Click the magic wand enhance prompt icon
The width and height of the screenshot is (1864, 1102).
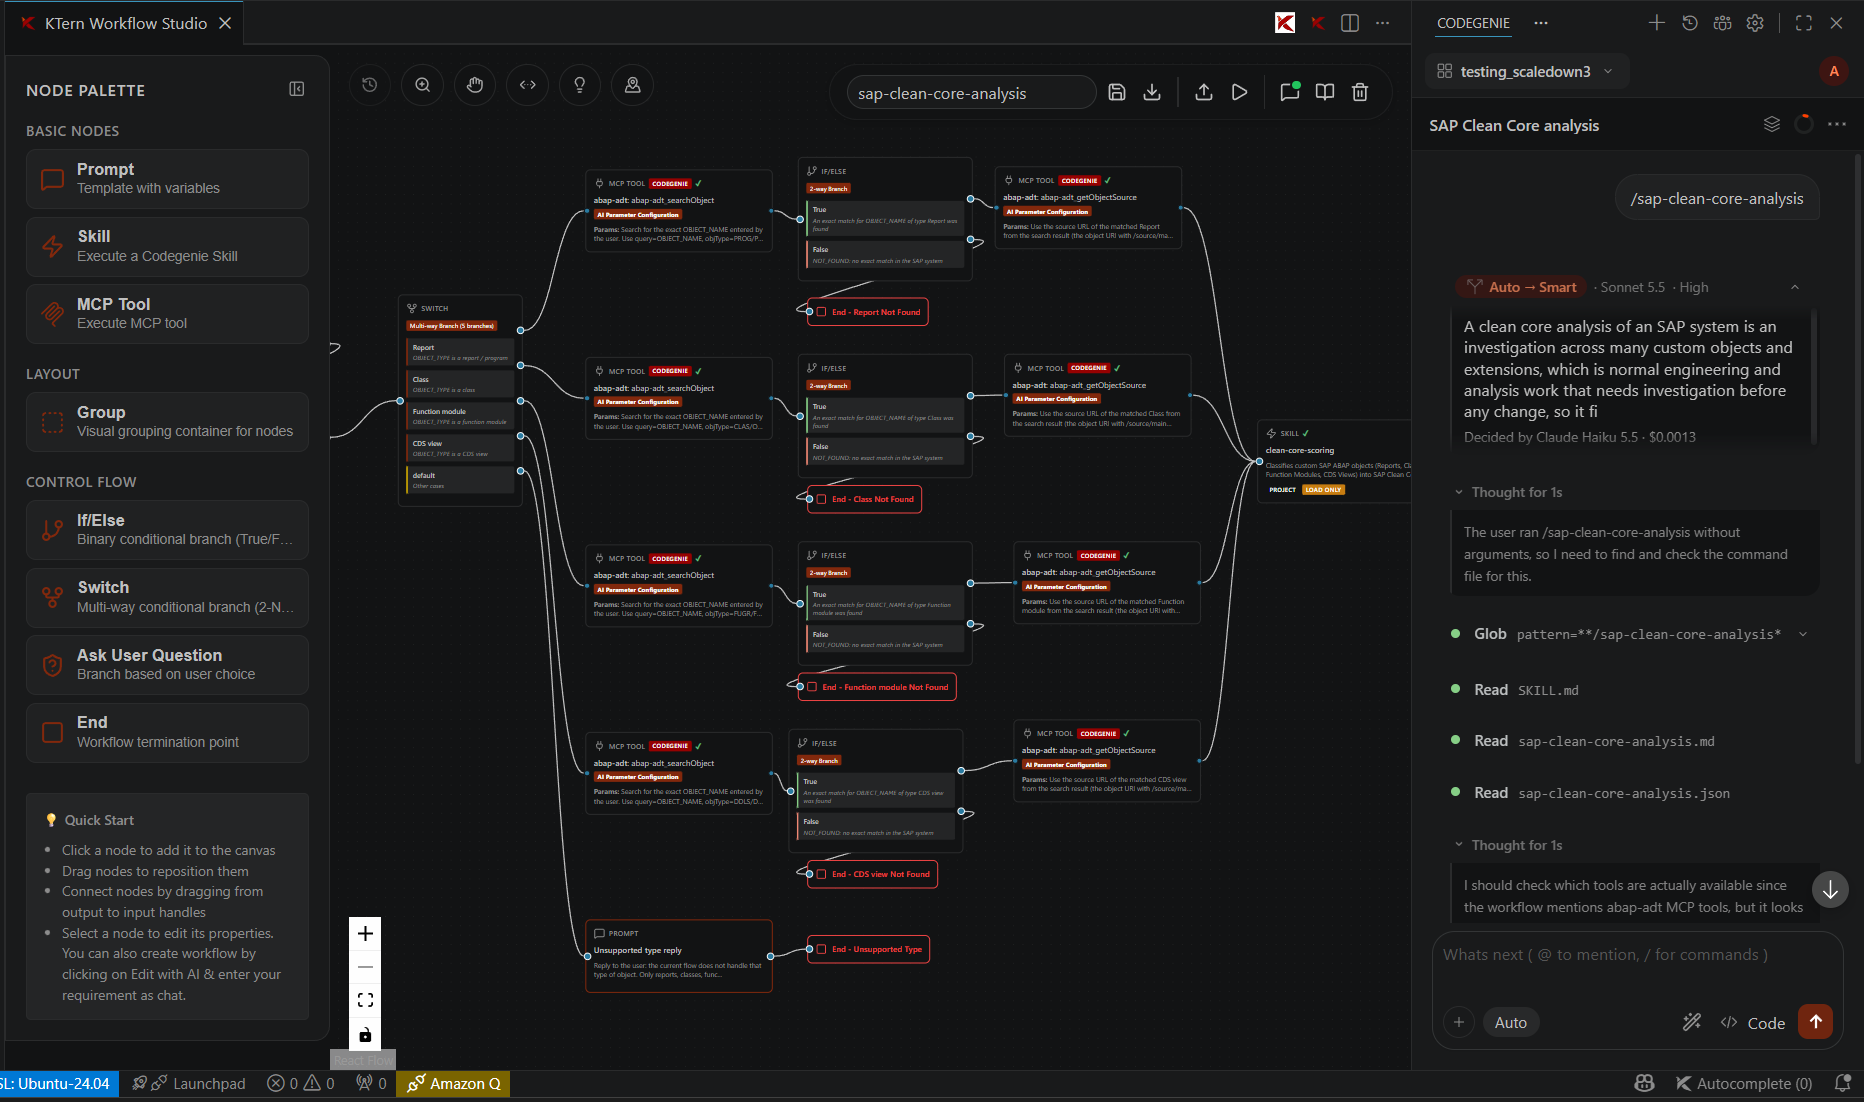coord(1692,1022)
